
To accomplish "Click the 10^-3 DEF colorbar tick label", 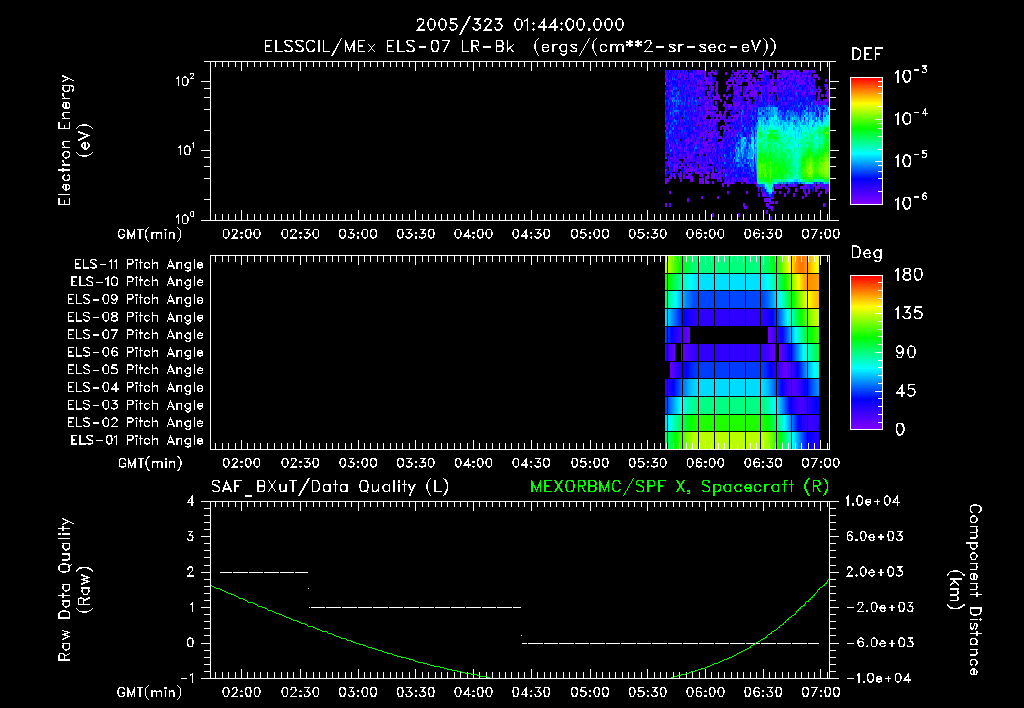I will coord(910,75).
